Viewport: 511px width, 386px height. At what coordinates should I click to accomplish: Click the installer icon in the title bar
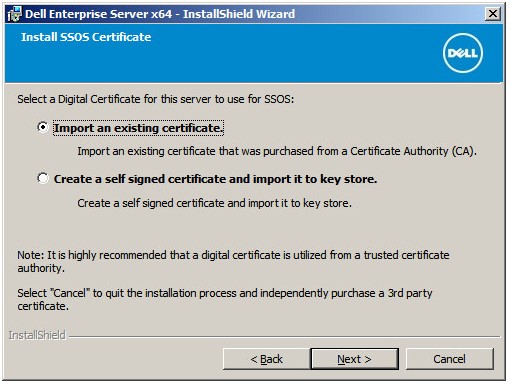pos(15,14)
